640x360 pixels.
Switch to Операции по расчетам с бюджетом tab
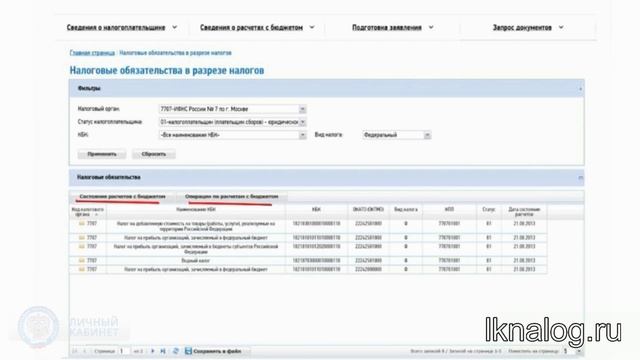pyautogui.click(x=231, y=197)
